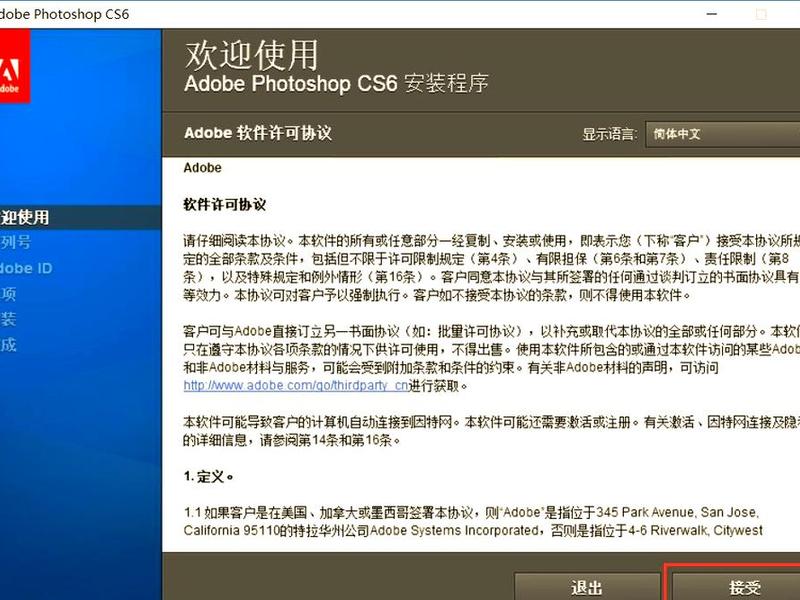Click the 'Adobe 软件许可协议' panel title
800x600 pixels.
point(258,133)
